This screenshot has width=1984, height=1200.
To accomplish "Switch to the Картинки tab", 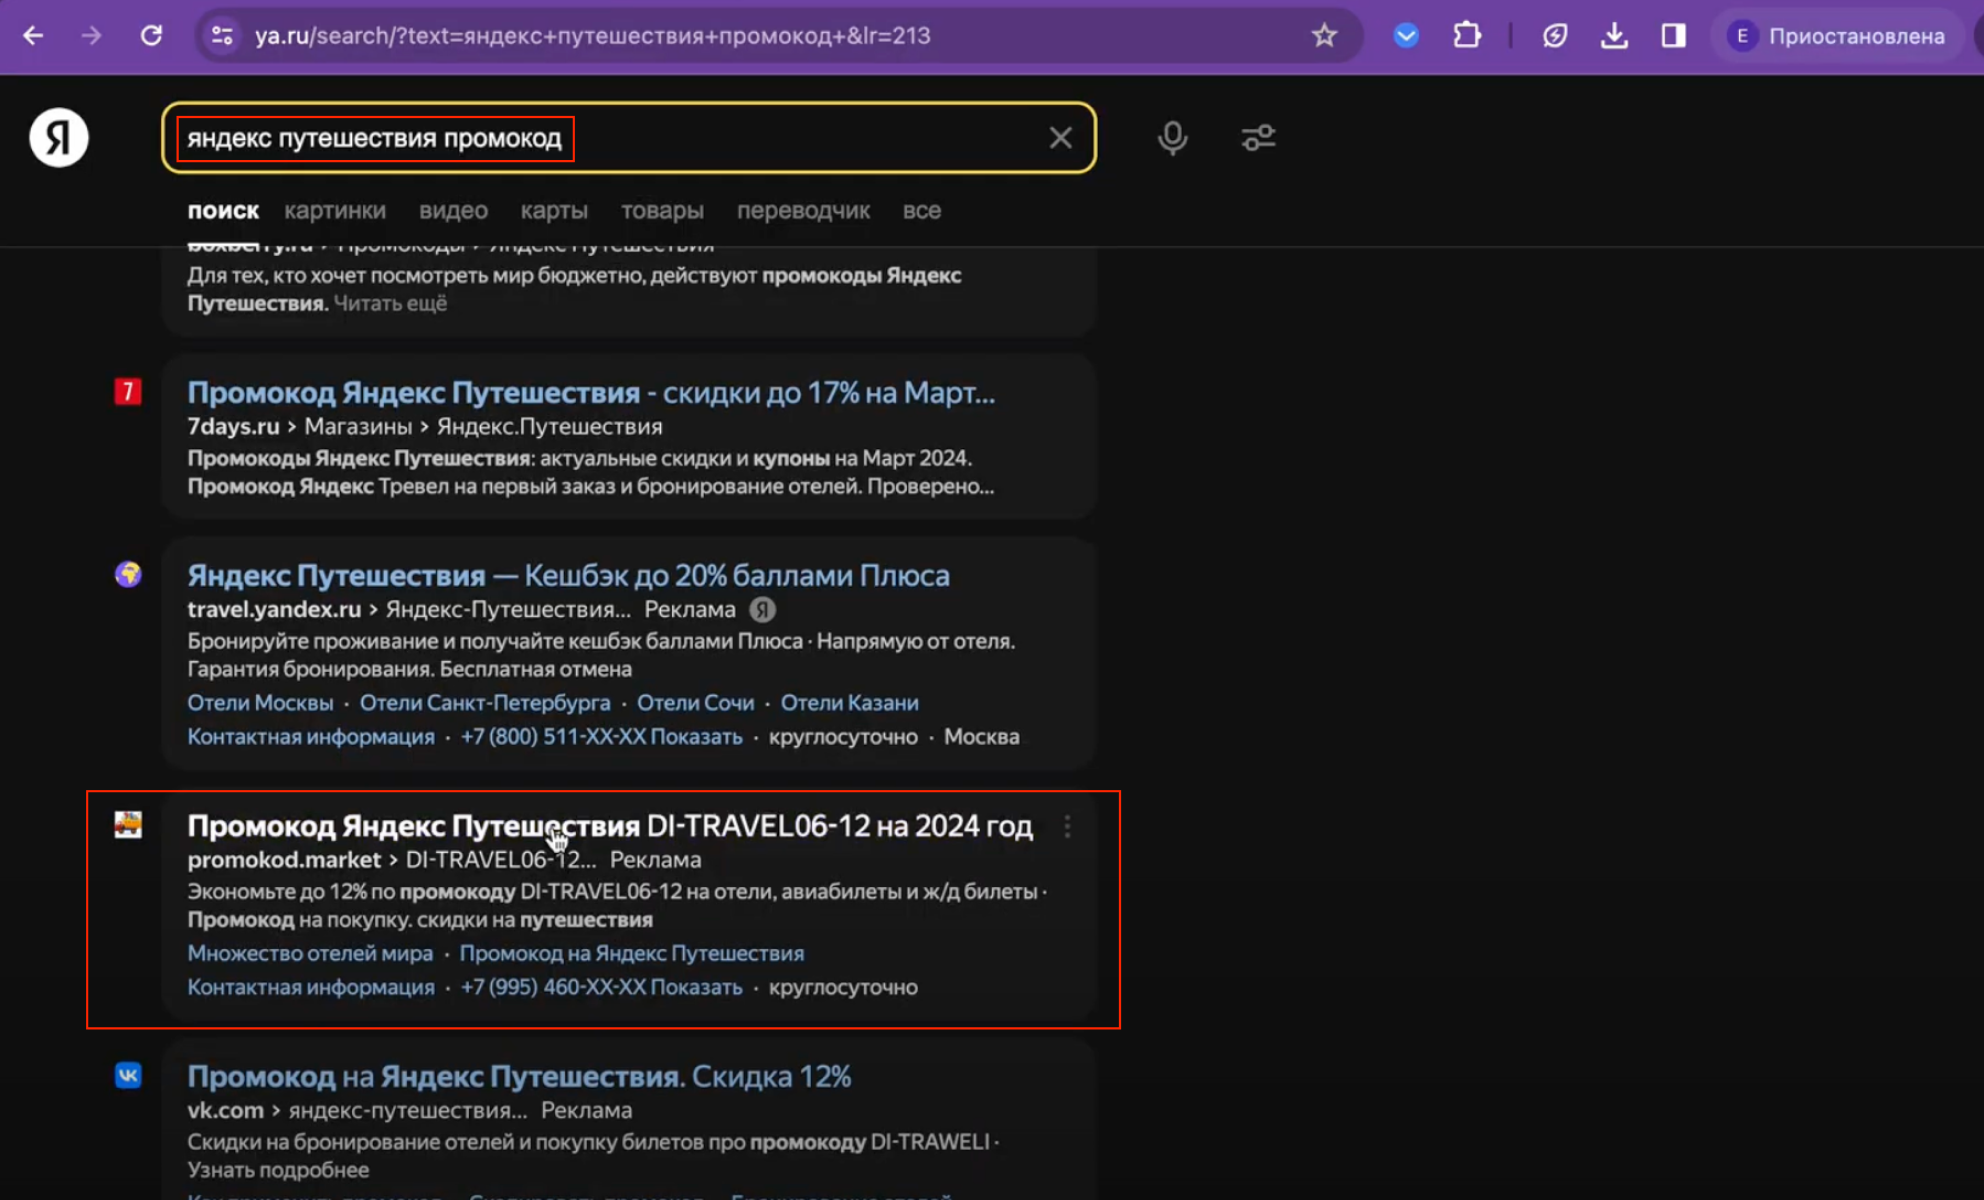I will click(335, 210).
